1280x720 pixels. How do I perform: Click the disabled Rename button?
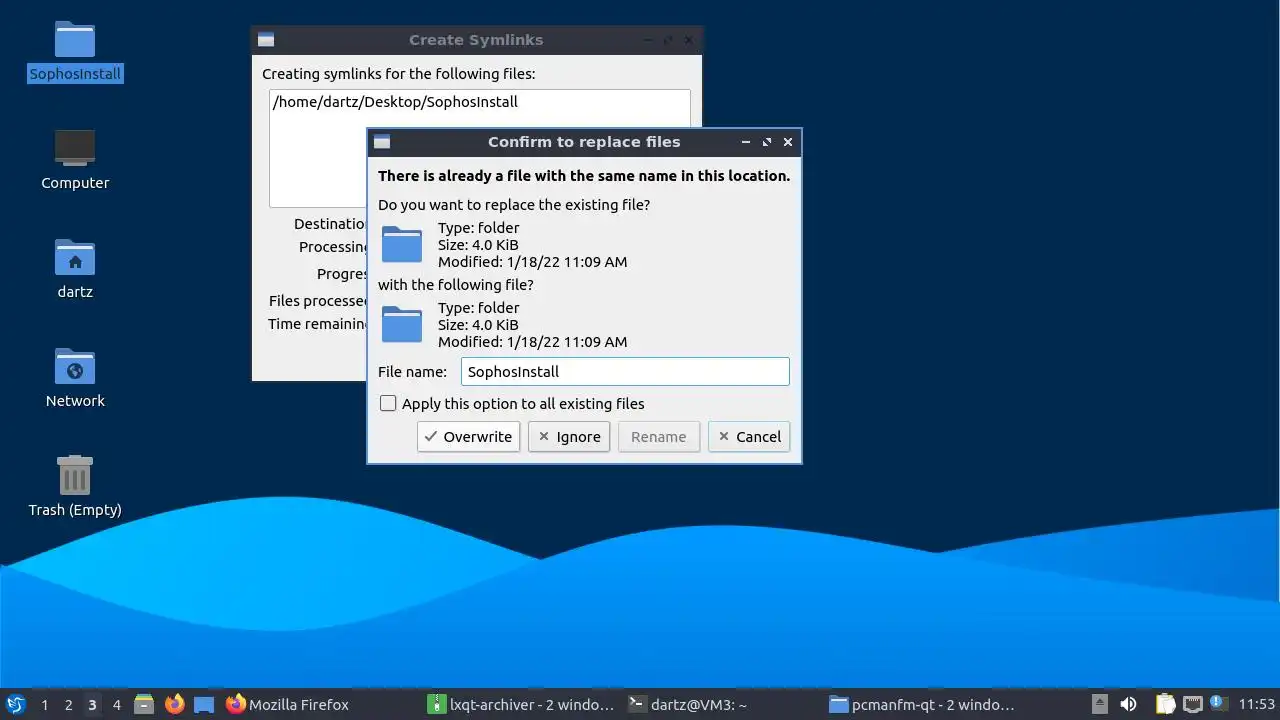coord(659,436)
